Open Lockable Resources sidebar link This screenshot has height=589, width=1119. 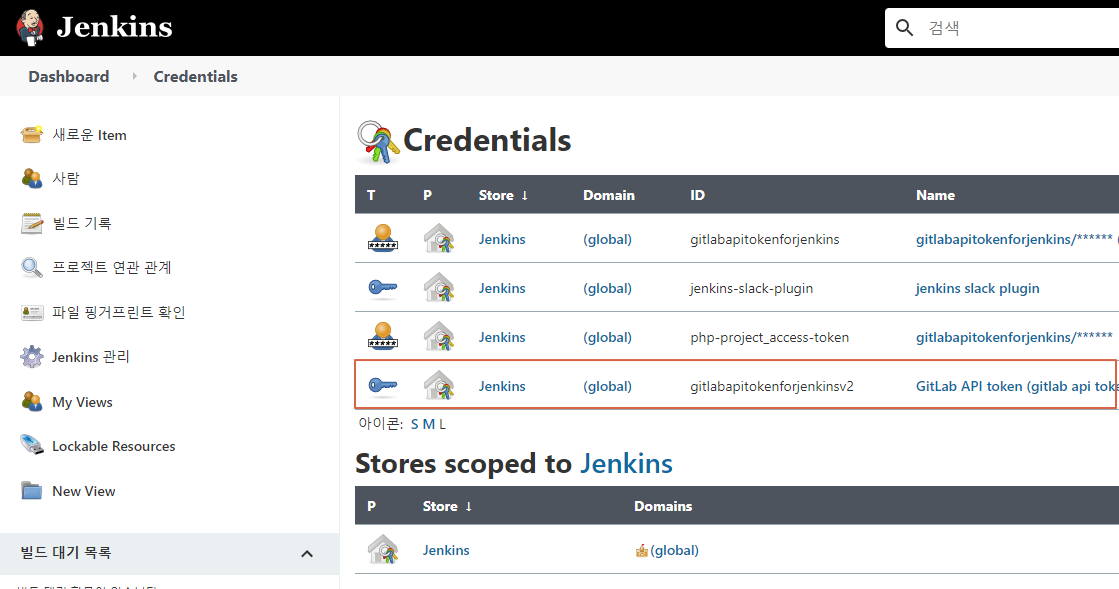pyautogui.click(x=113, y=446)
